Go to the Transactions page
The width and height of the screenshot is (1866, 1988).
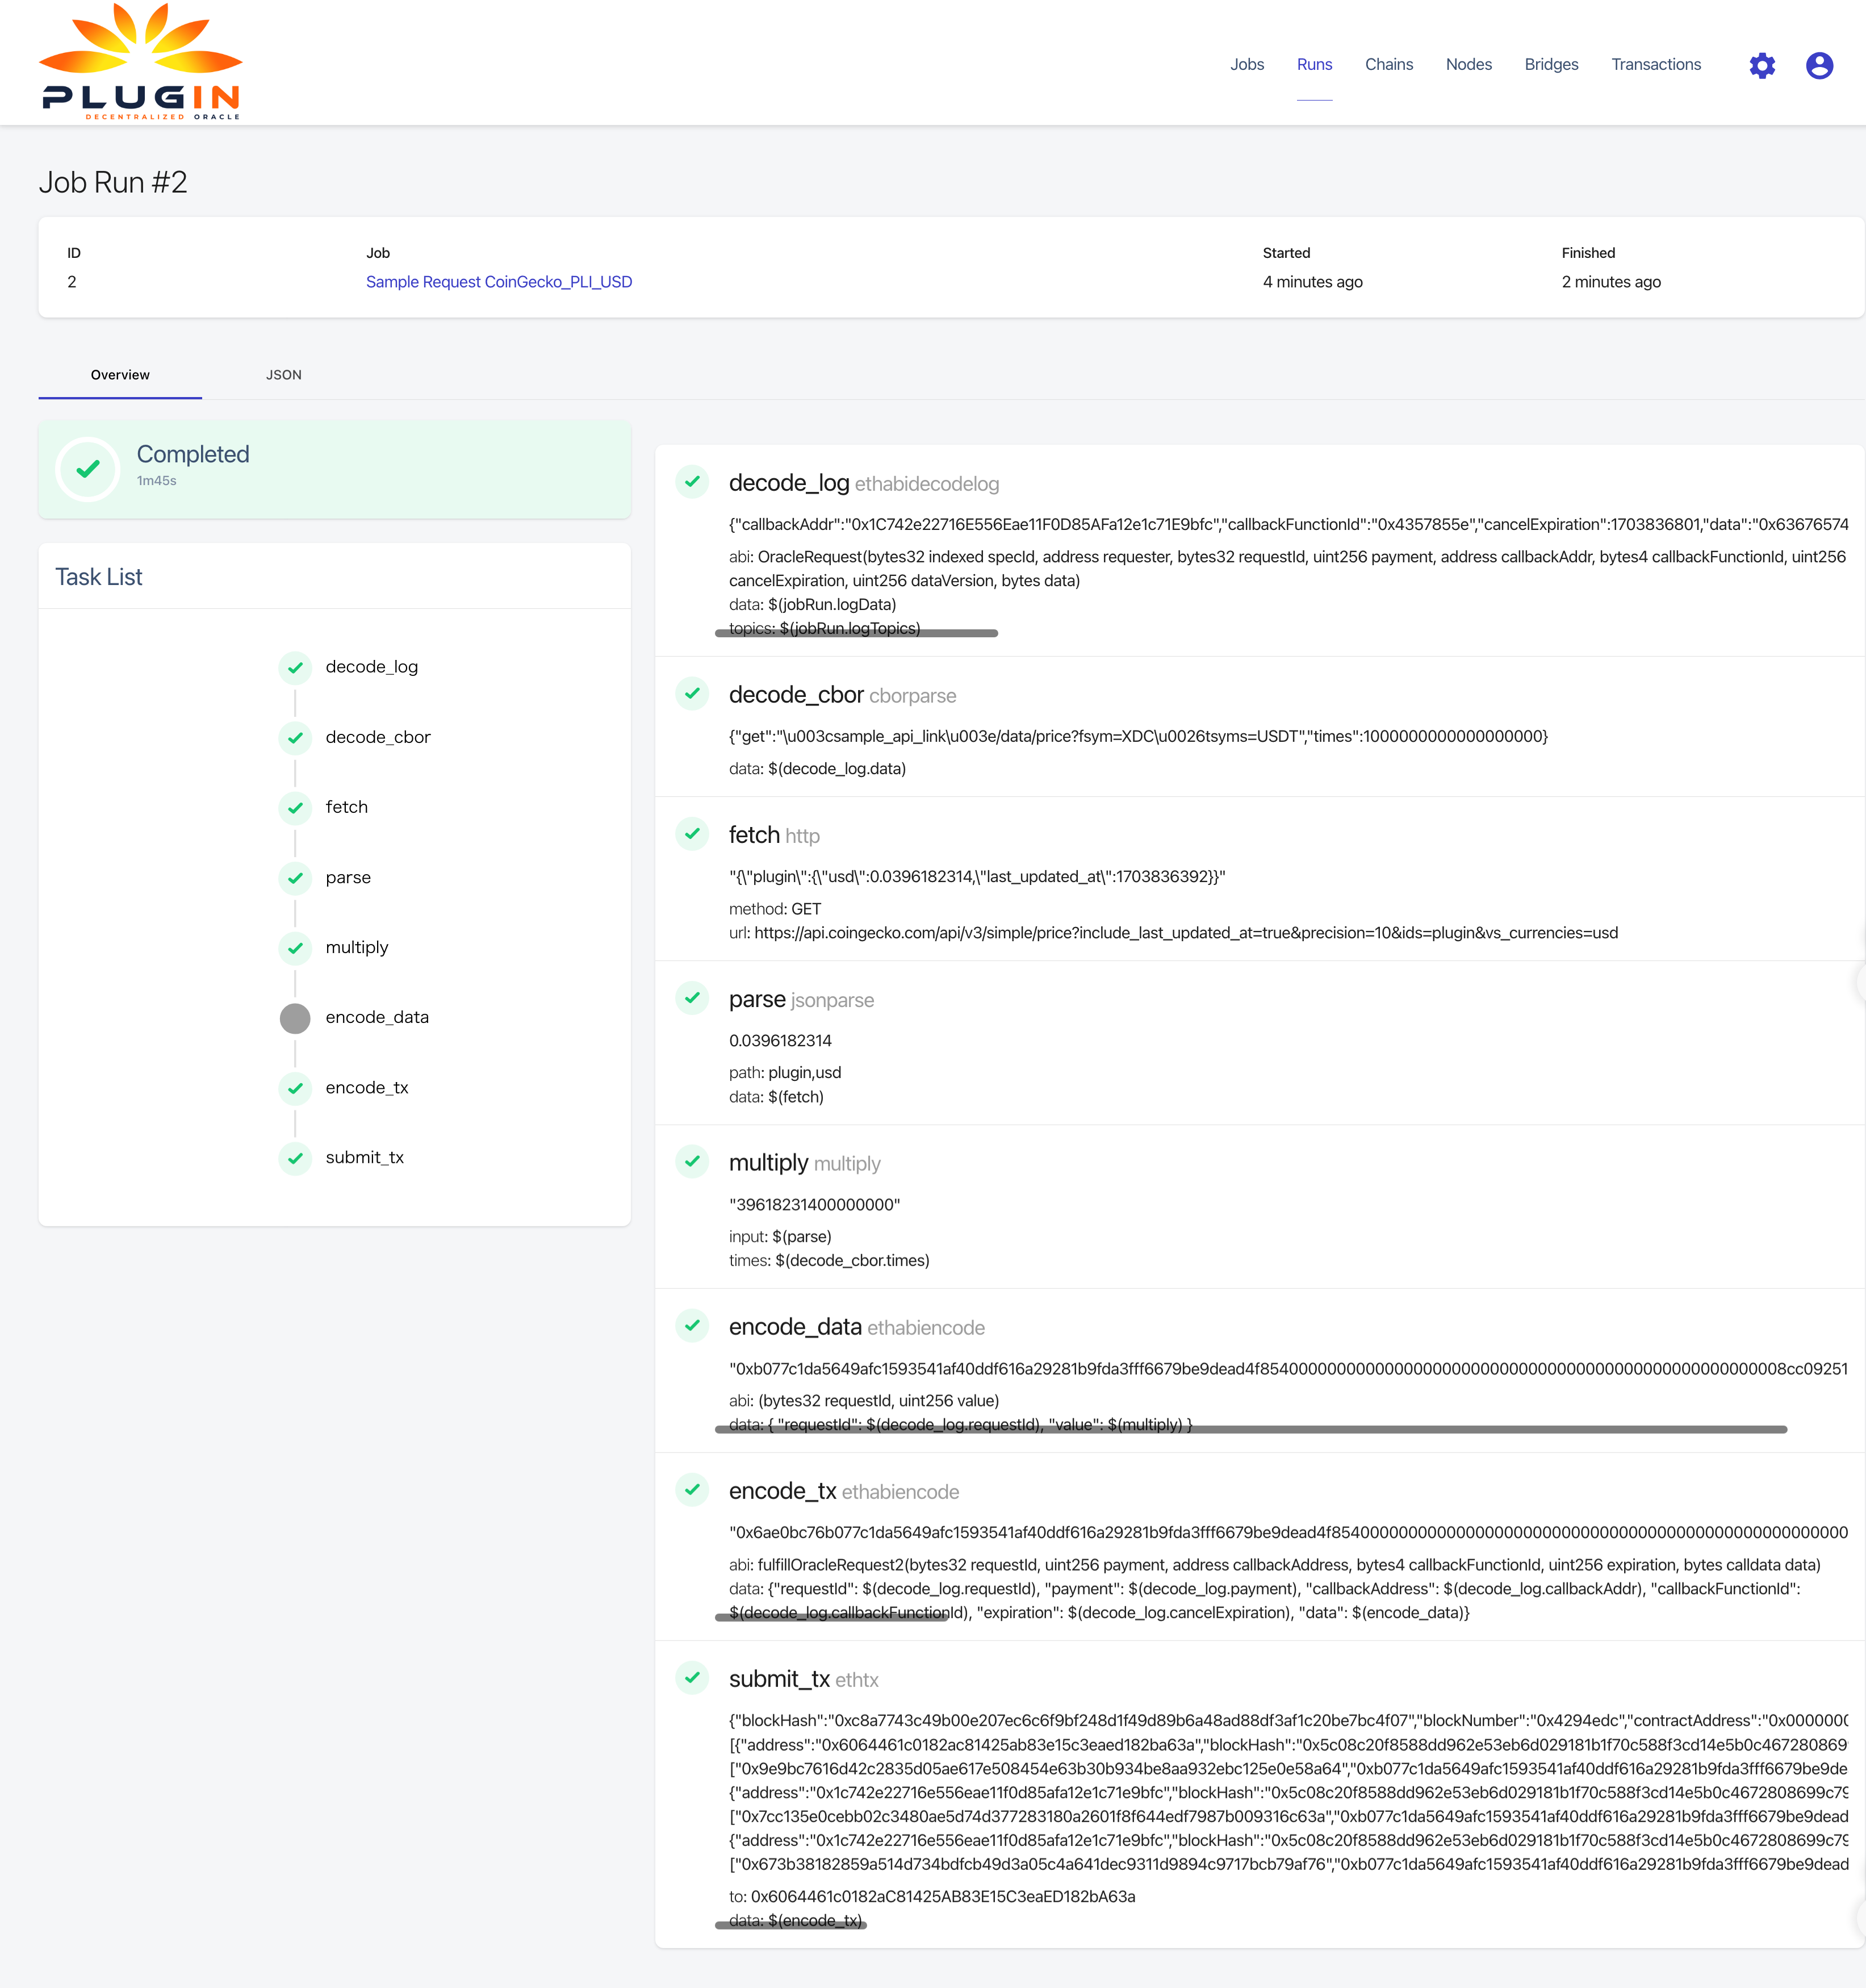click(x=1656, y=65)
